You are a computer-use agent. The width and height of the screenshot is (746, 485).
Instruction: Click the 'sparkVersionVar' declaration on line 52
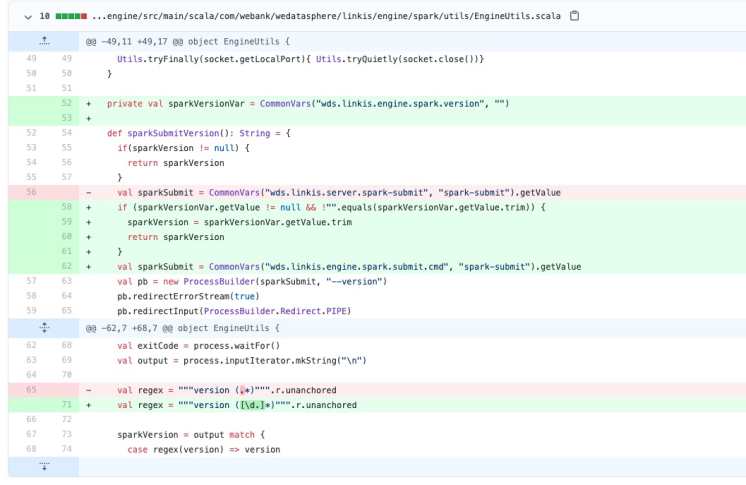point(308,104)
